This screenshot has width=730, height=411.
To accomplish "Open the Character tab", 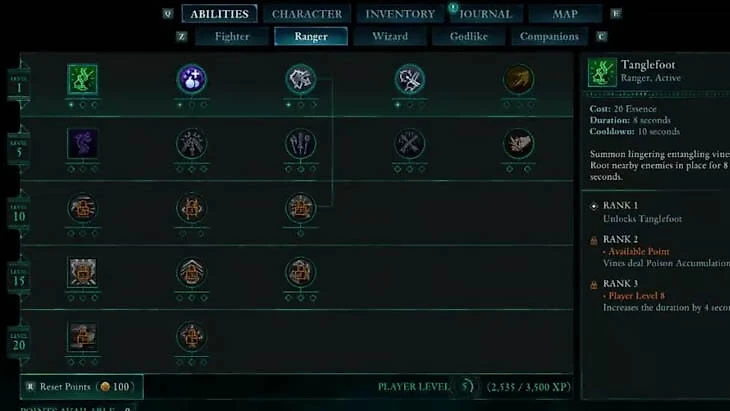I will coord(307,14).
